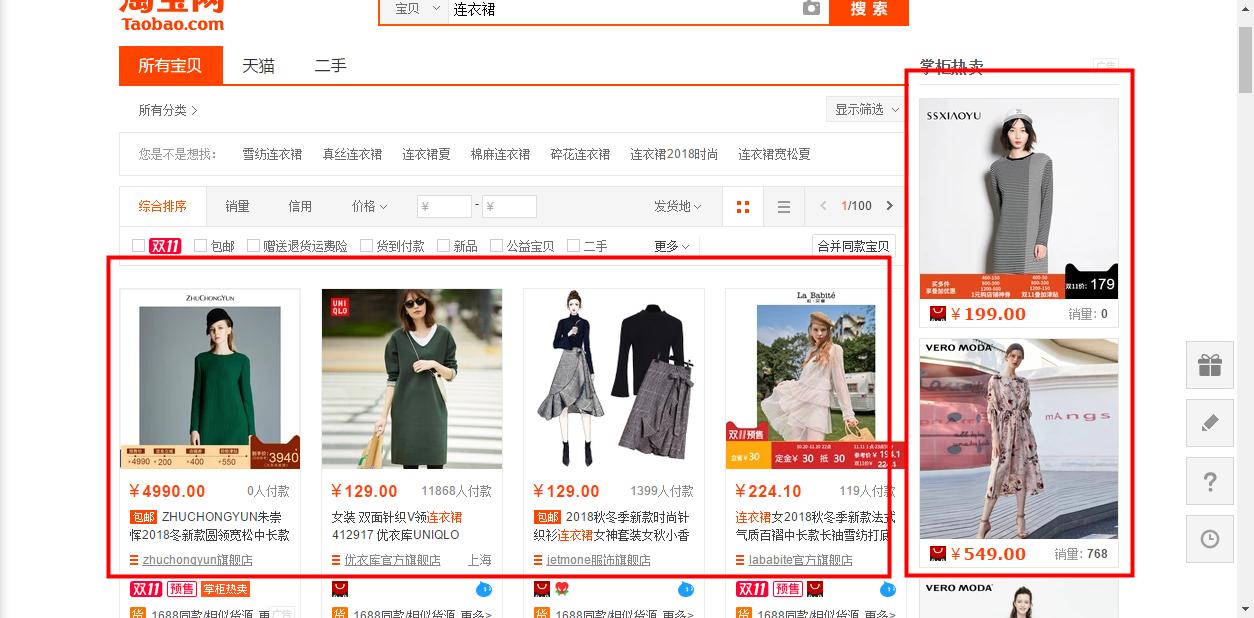Image resolution: width=1254 pixels, height=618 pixels.
Task: Sort results by 信用
Action: 300,206
